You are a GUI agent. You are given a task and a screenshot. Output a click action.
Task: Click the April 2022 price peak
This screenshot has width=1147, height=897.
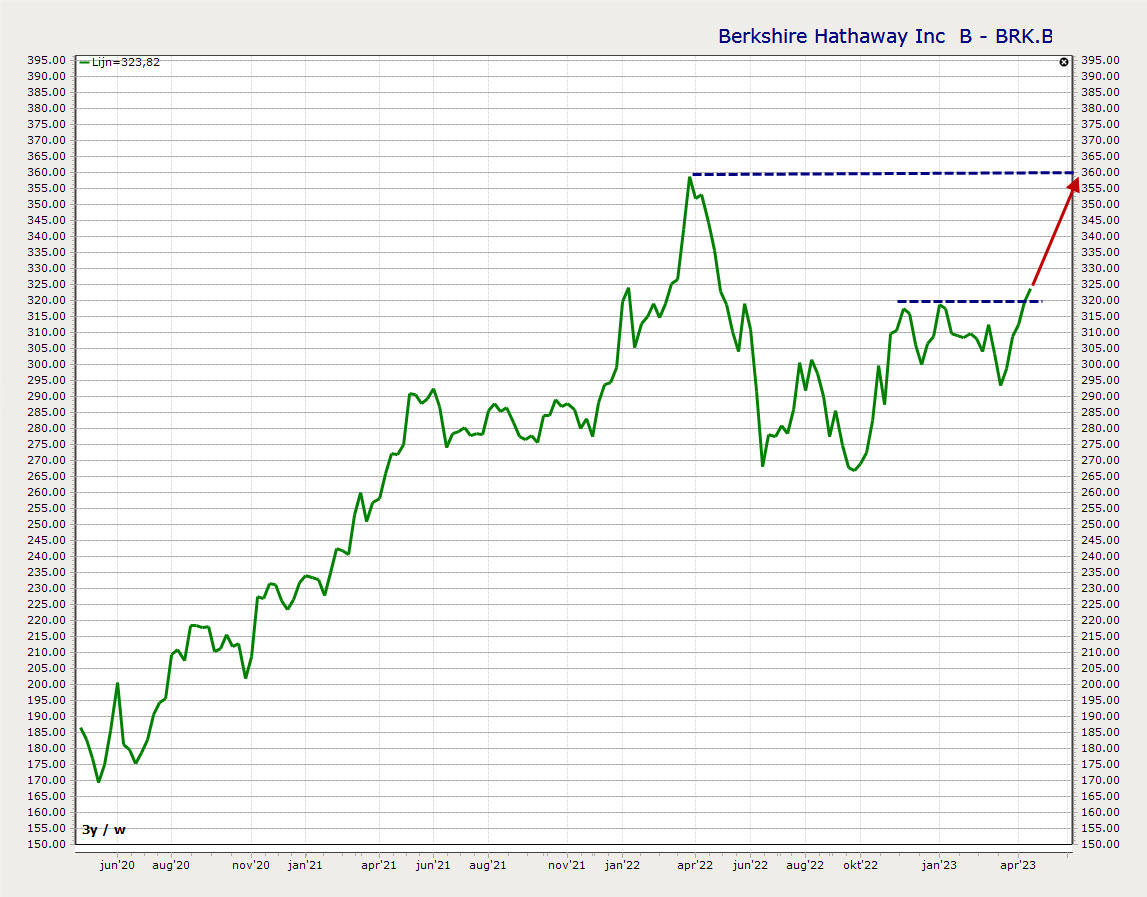point(689,178)
